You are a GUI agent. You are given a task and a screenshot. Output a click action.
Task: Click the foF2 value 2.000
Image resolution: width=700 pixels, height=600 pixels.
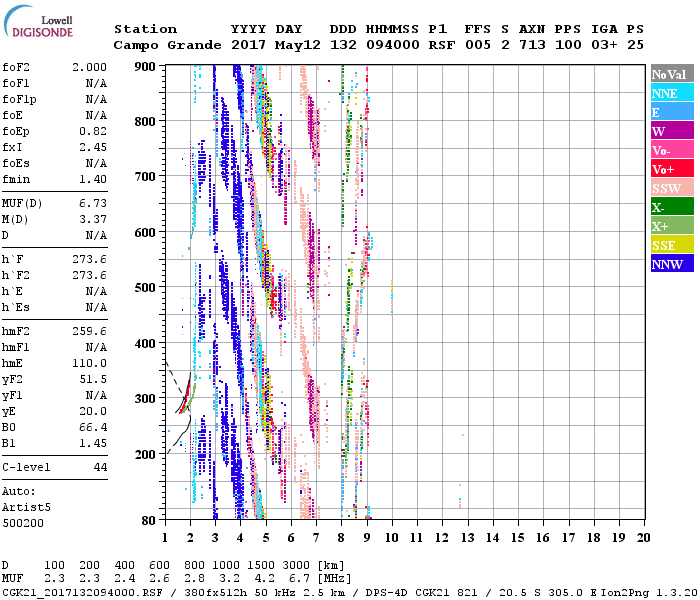89,67
